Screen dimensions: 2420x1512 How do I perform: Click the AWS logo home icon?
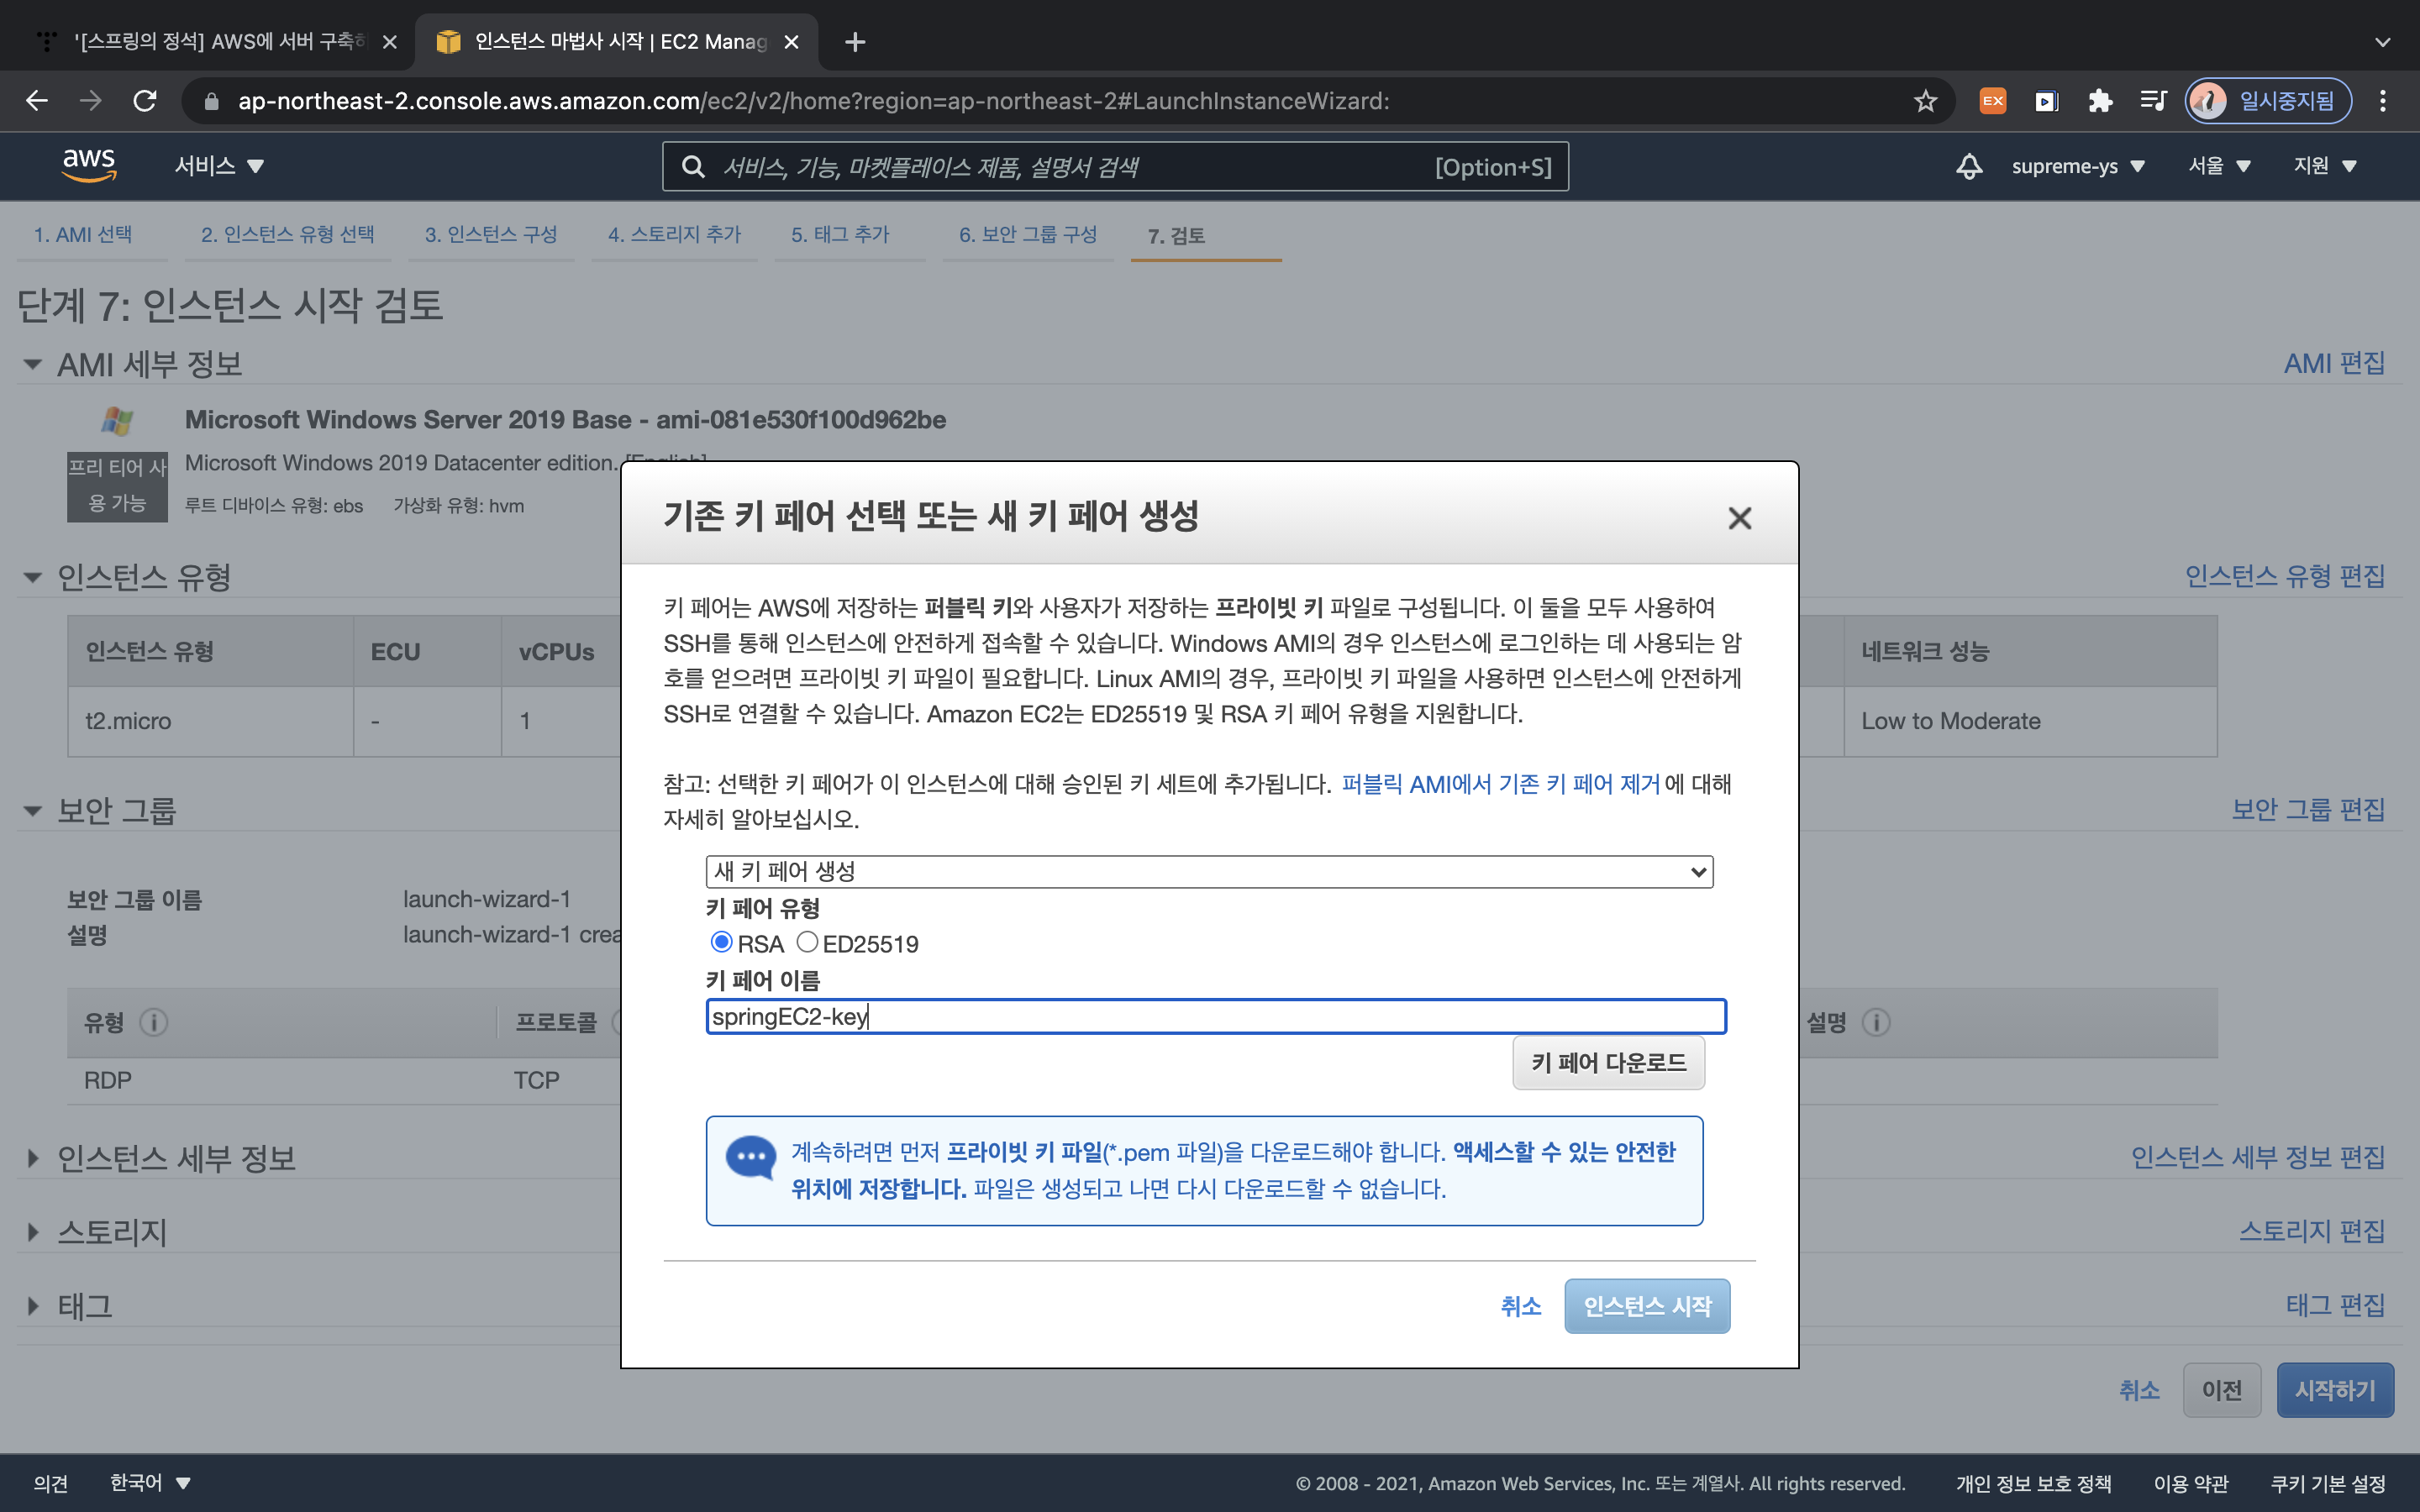pyautogui.click(x=89, y=165)
